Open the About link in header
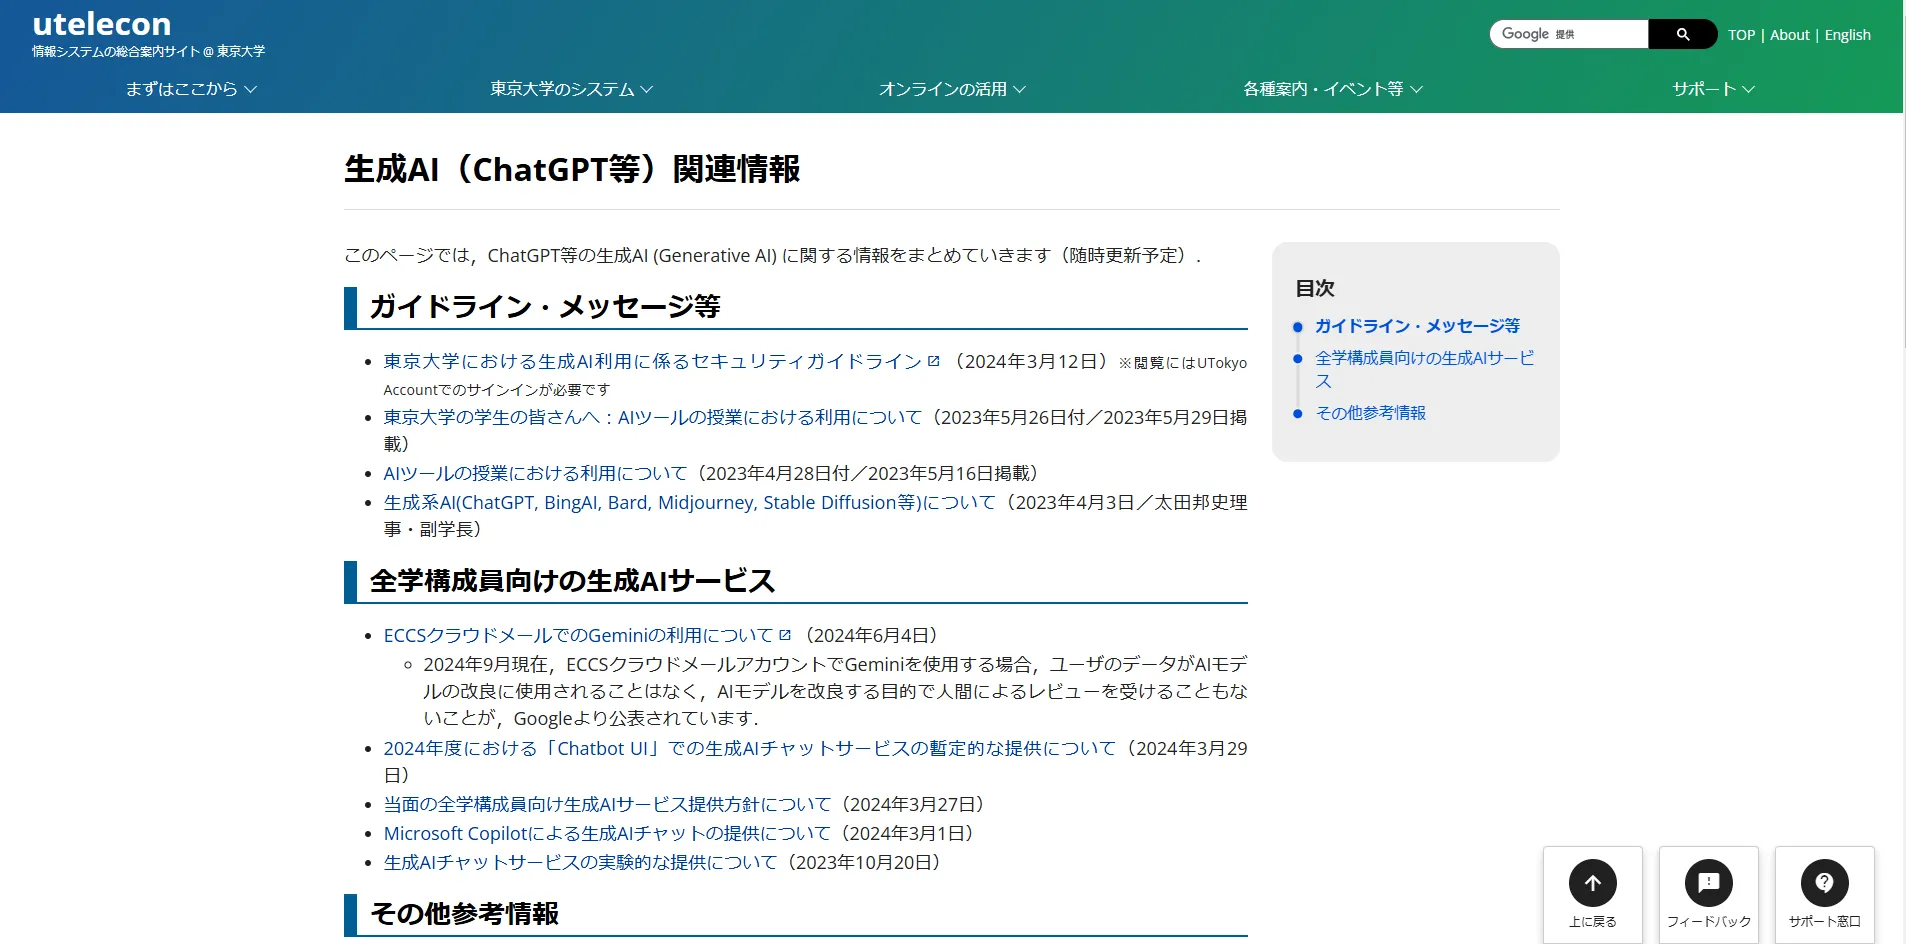1906x944 pixels. point(1790,35)
